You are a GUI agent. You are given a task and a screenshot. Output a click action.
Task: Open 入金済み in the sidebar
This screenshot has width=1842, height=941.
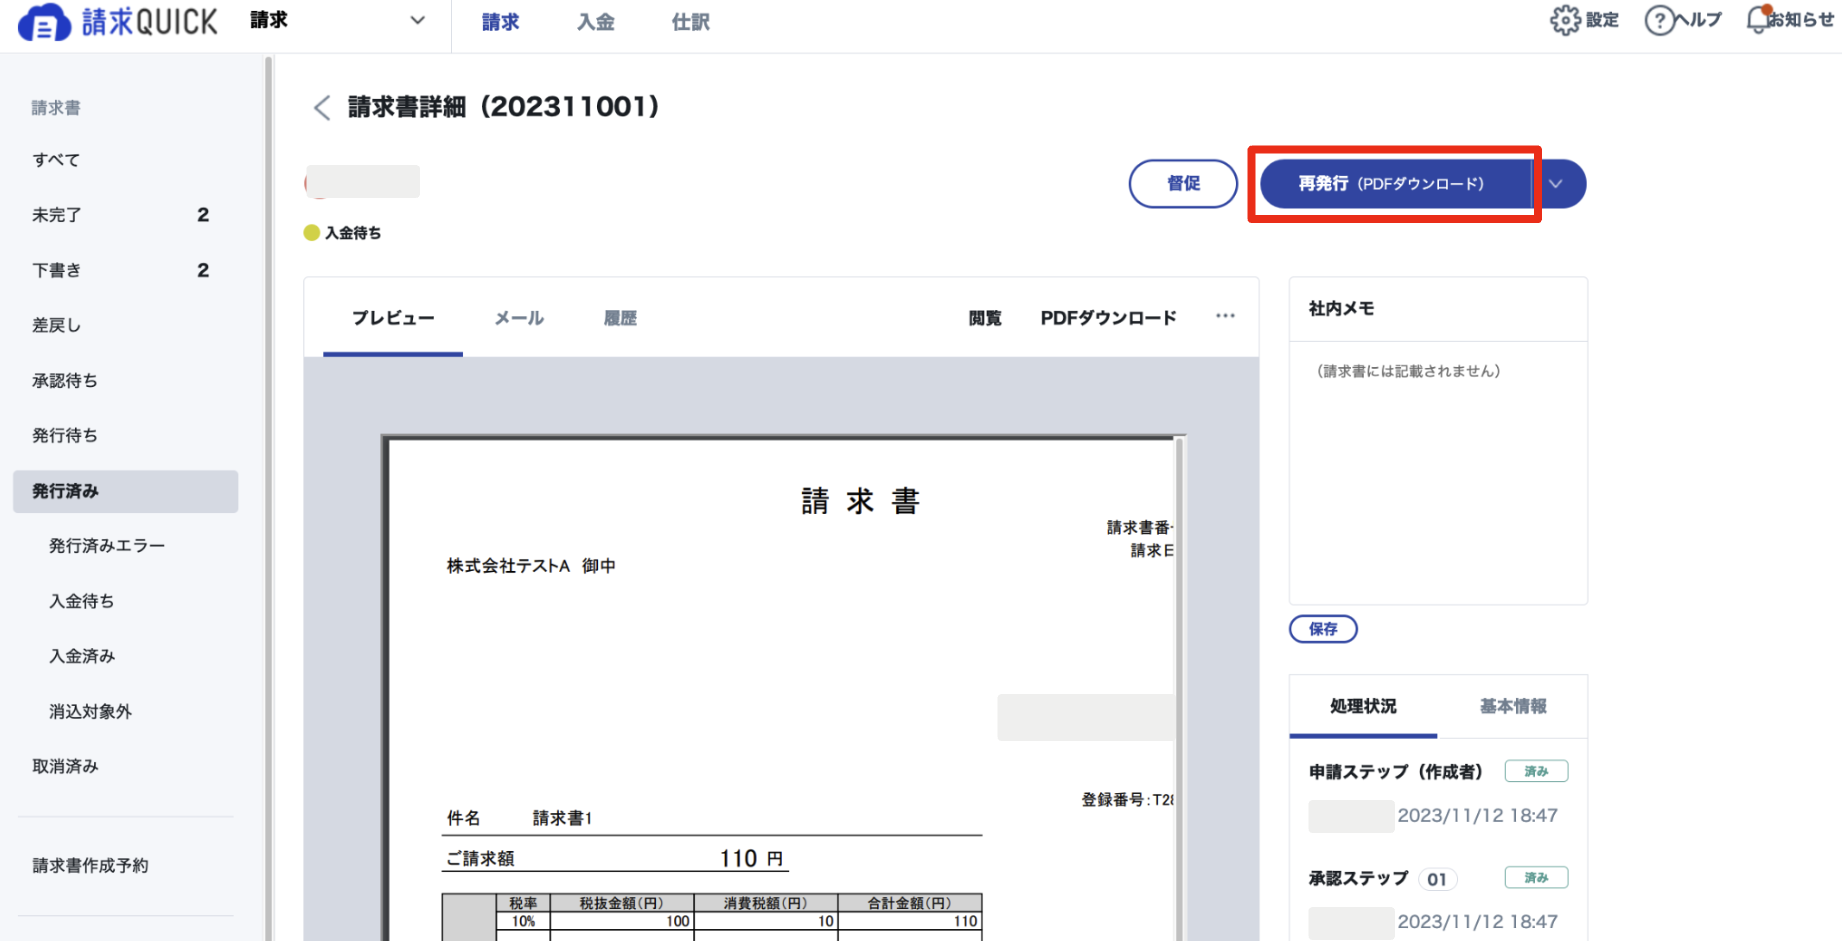(x=82, y=656)
